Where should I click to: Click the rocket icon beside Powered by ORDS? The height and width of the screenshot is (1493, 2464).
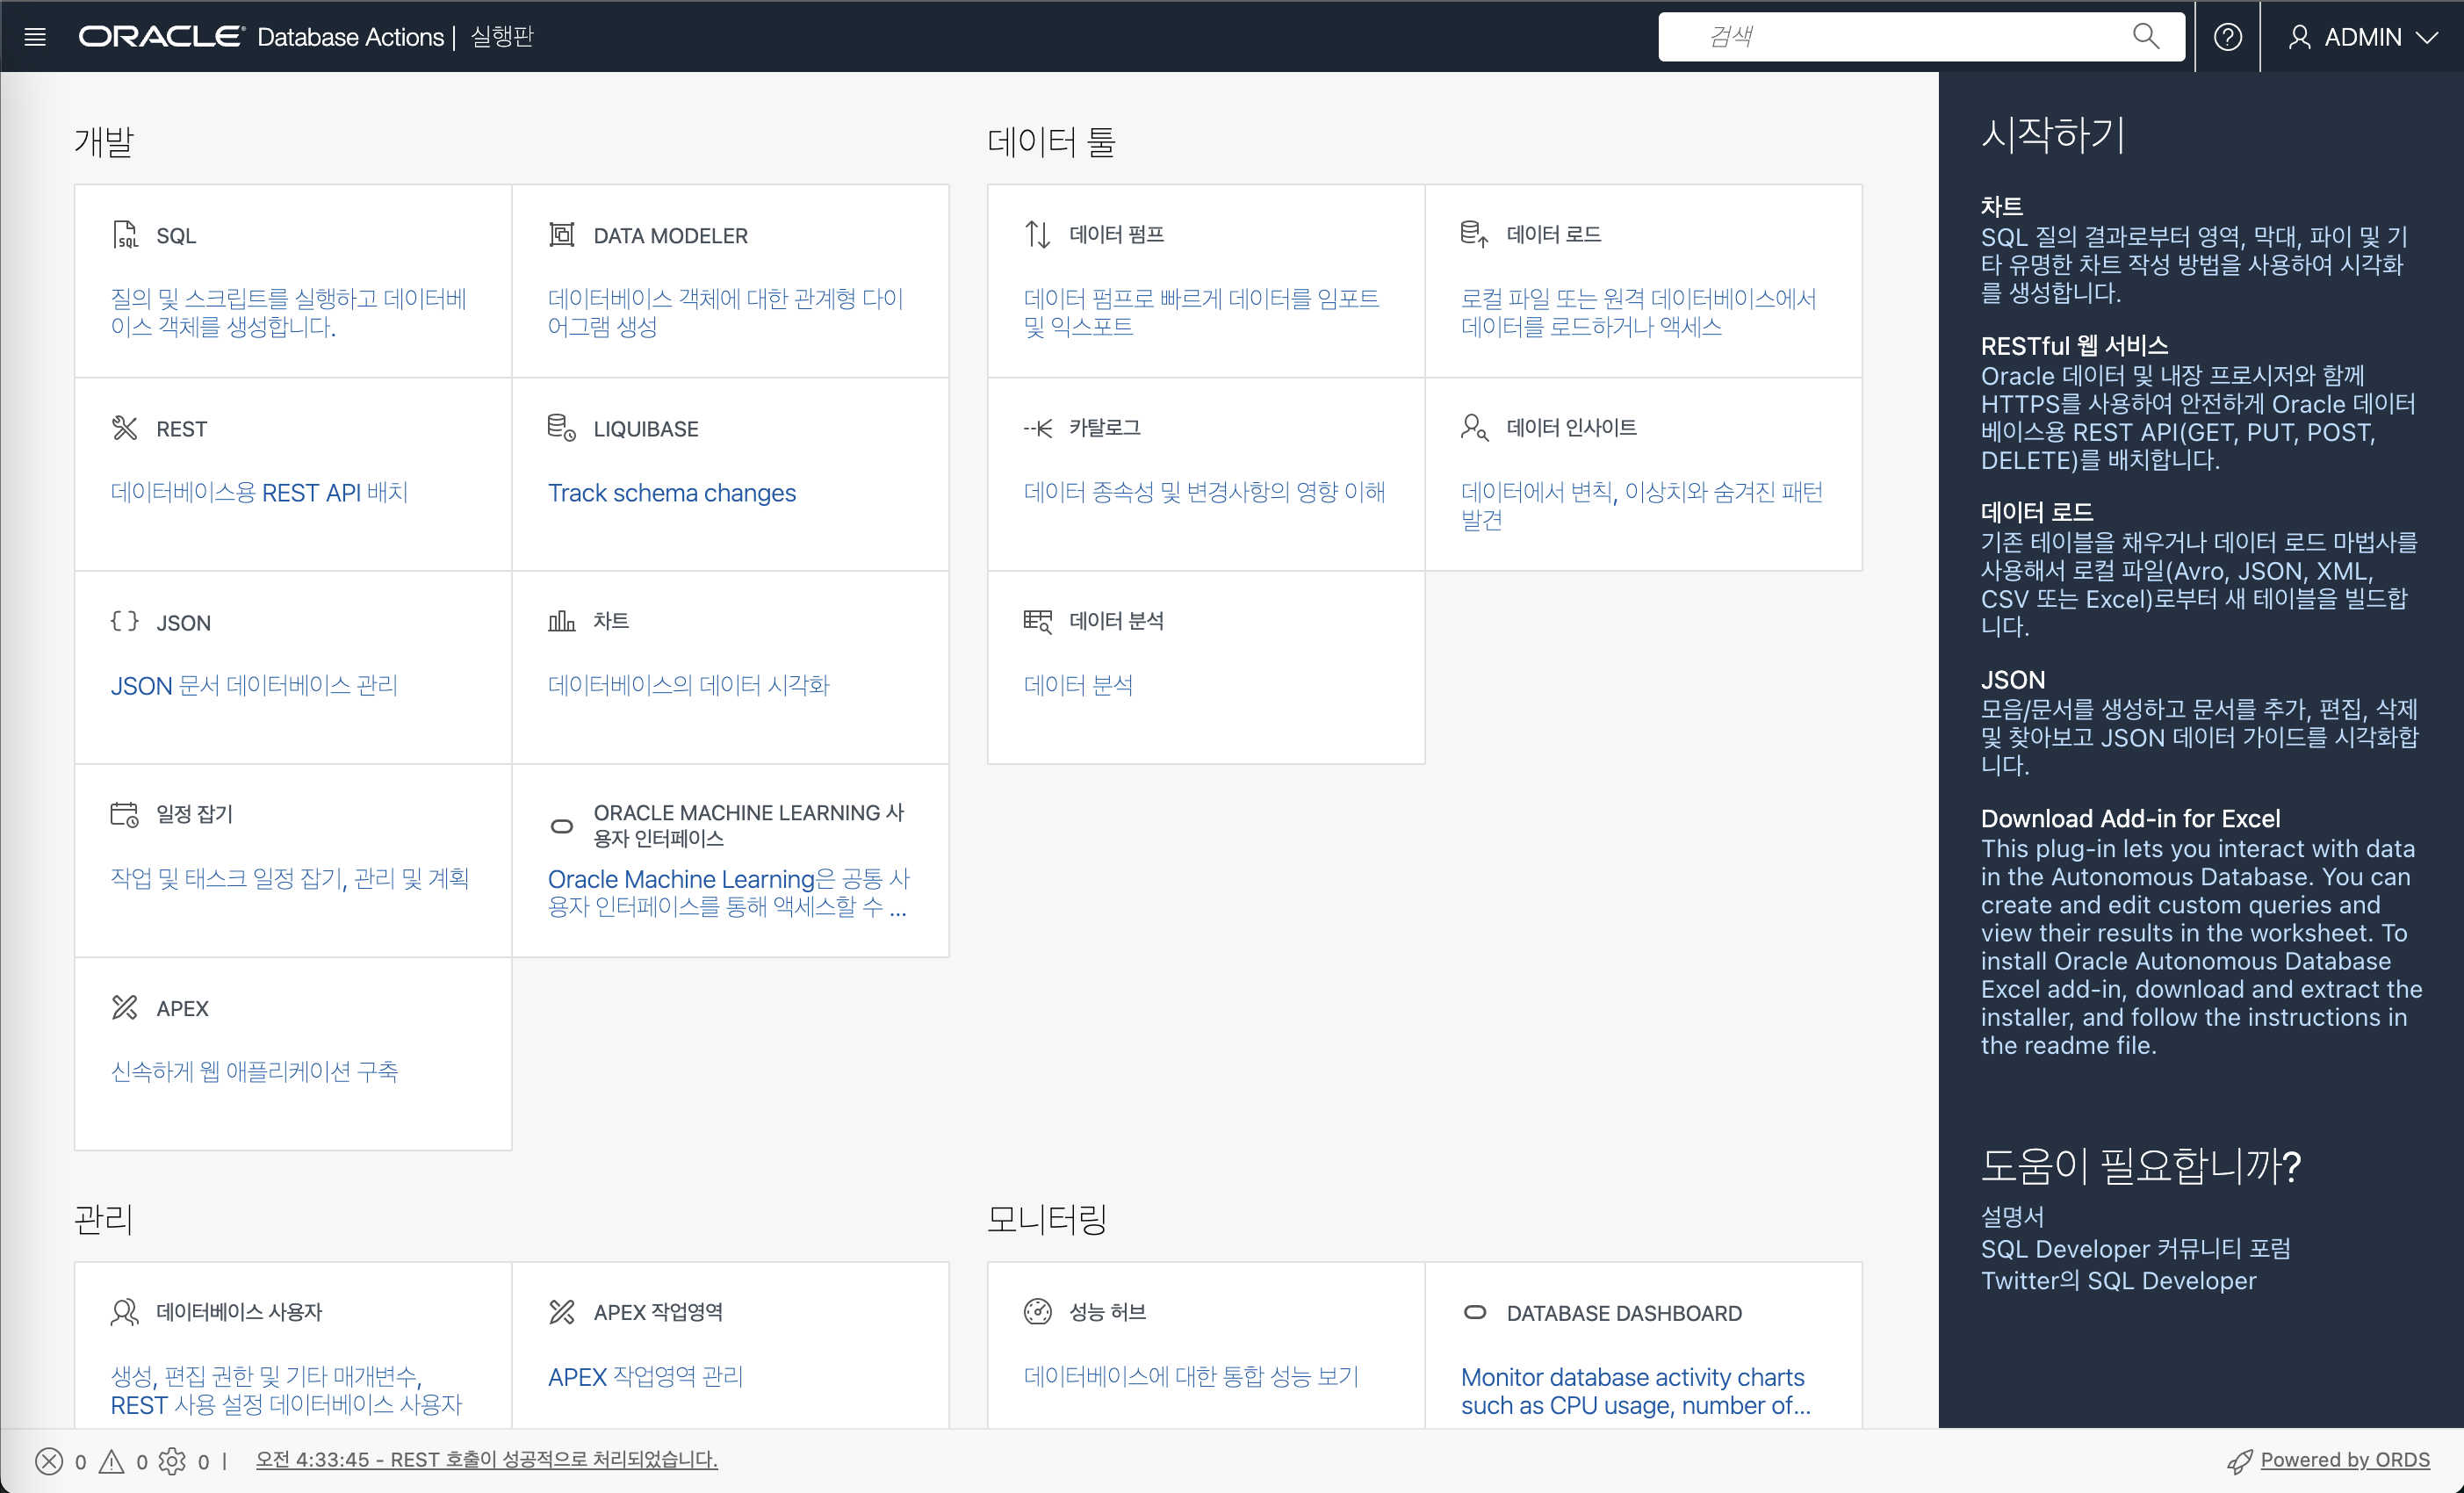[x=2240, y=1461]
